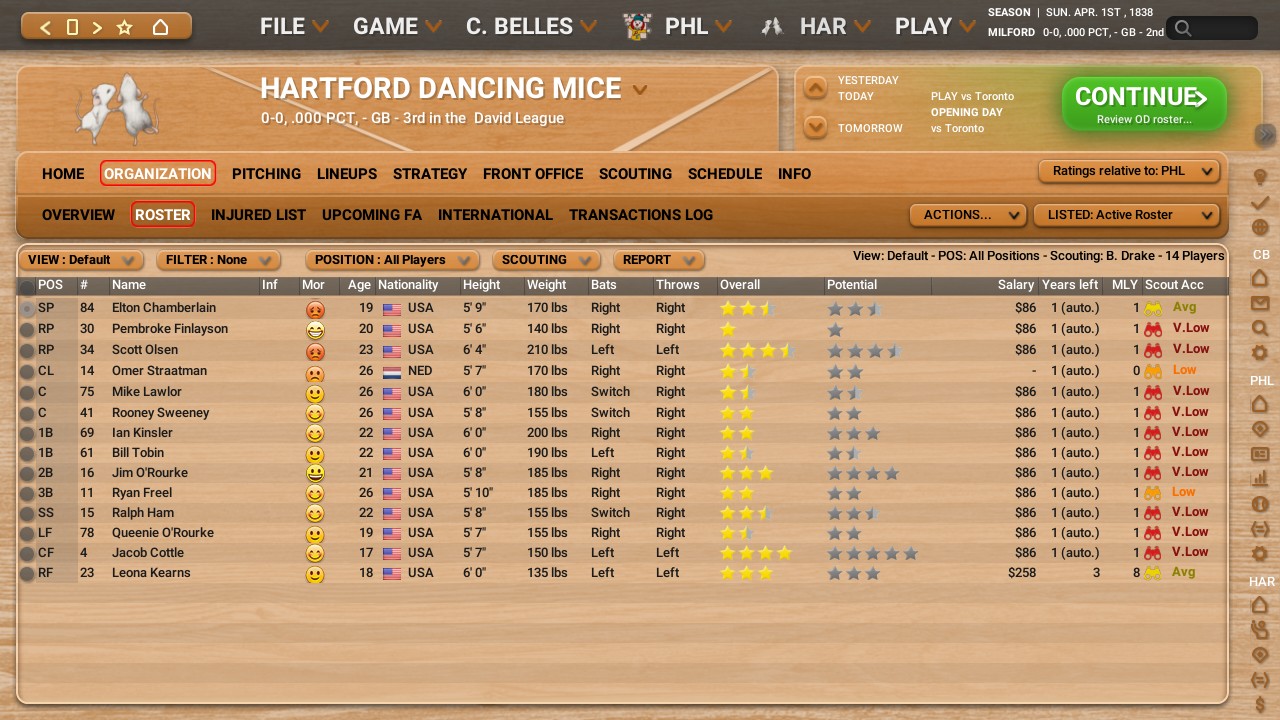The height and width of the screenshot is (720, 1280).
Task: Toggle the row selector for Jim O'Rourke
Action: (27, 474)
